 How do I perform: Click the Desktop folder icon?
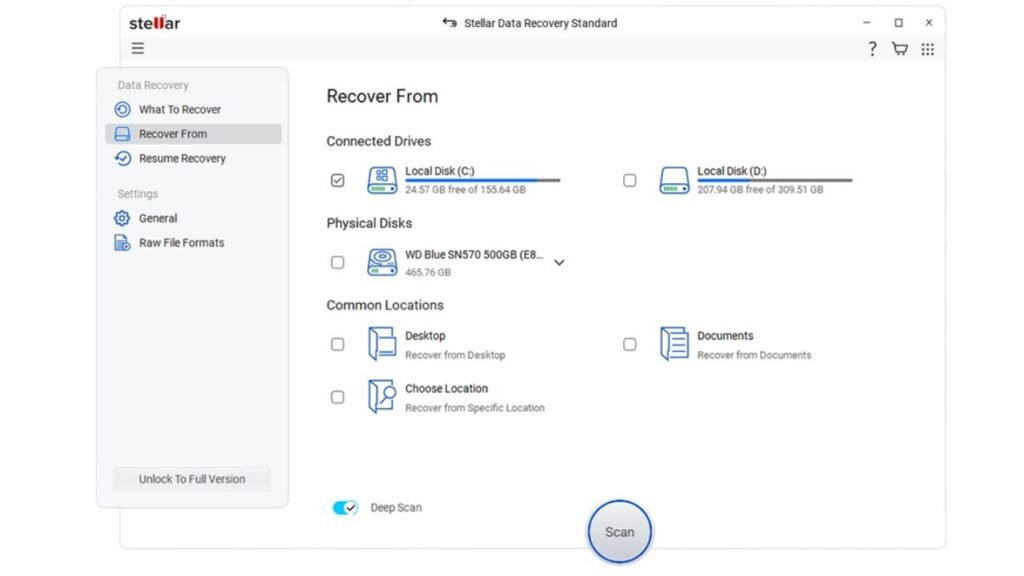[x=382, y=344]
